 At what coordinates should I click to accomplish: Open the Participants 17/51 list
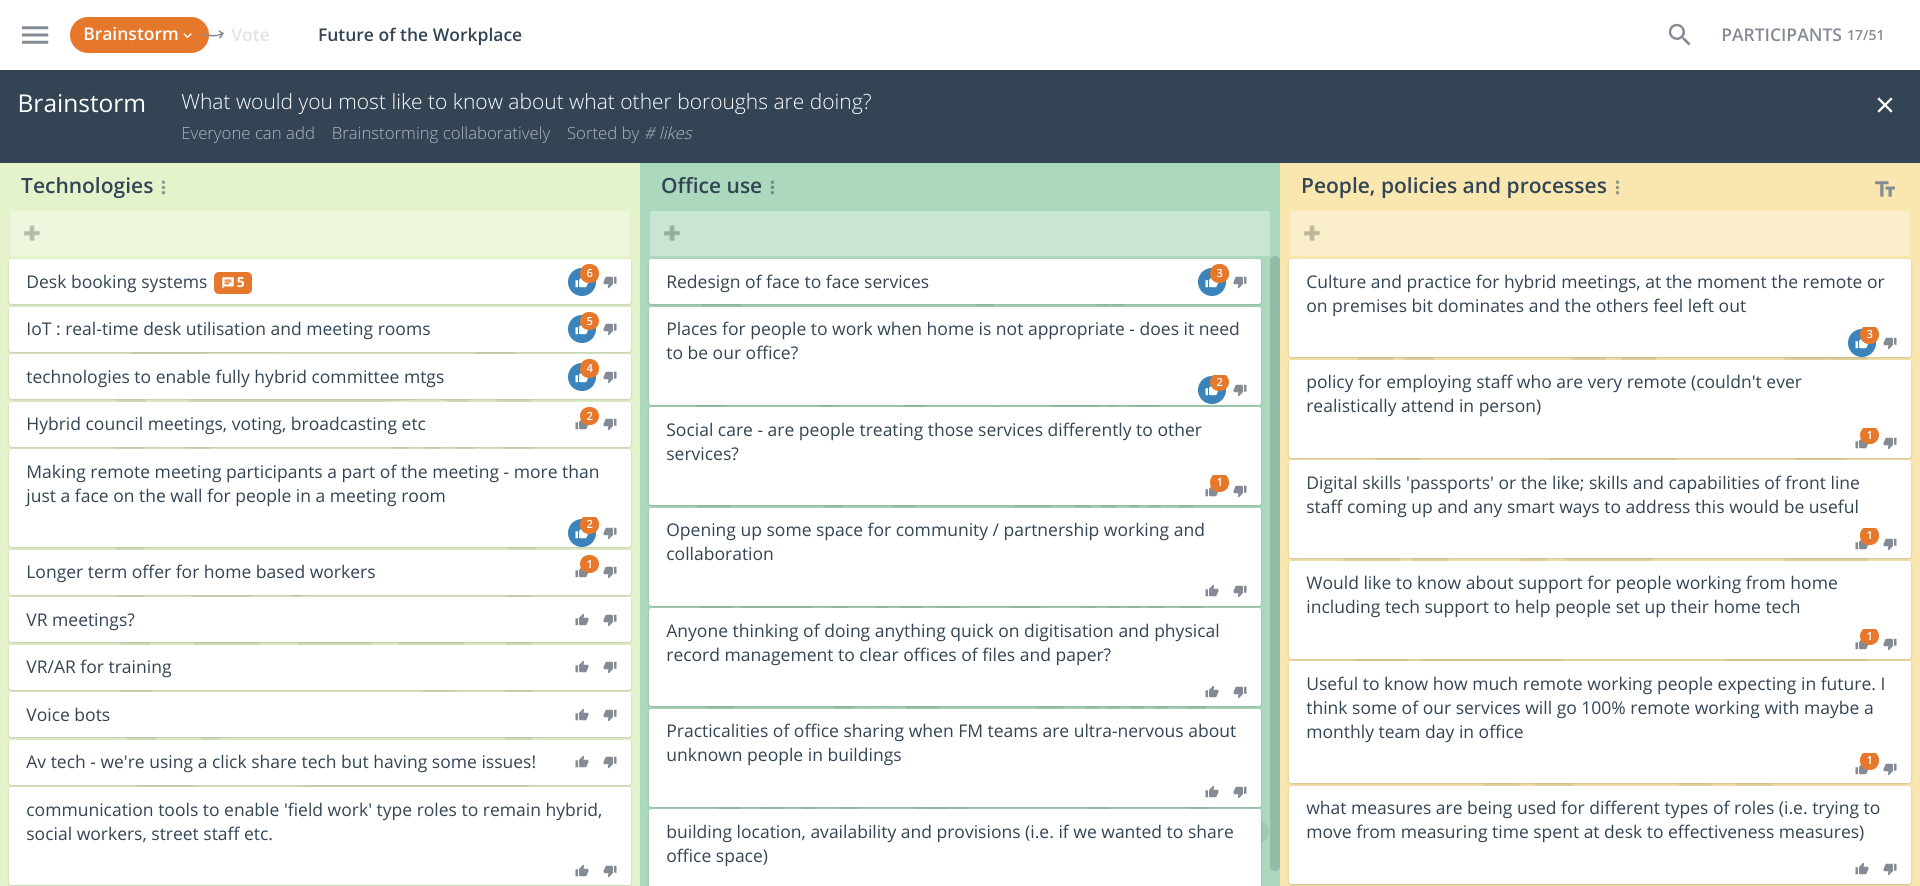pos(1801,35)
